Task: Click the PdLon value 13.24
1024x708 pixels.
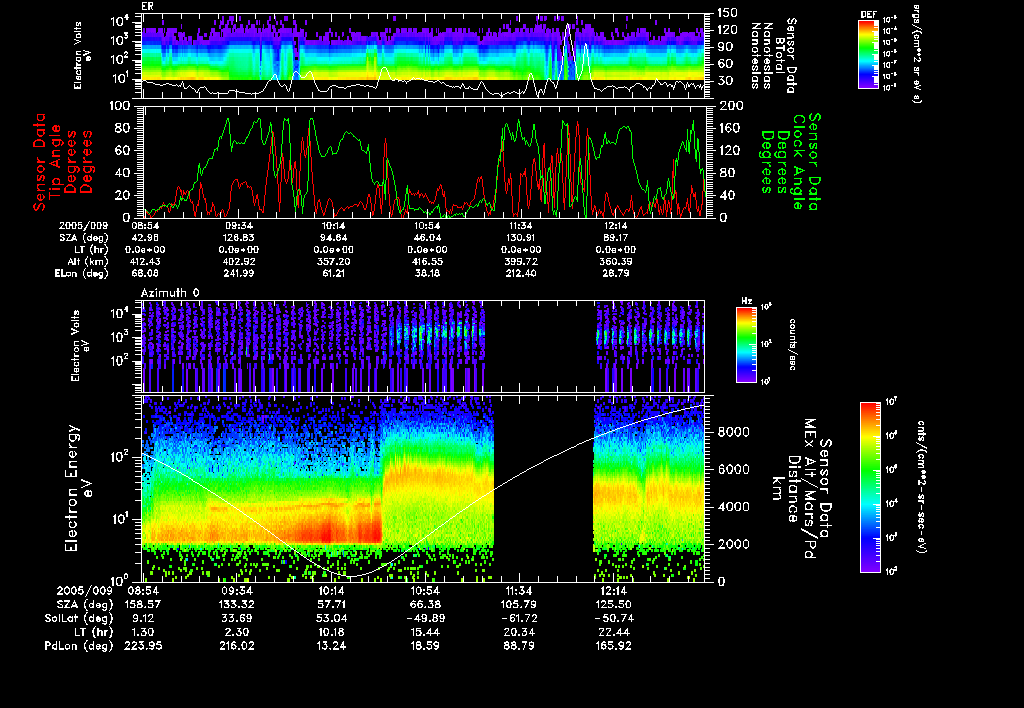Action: [x=332, y=646]
